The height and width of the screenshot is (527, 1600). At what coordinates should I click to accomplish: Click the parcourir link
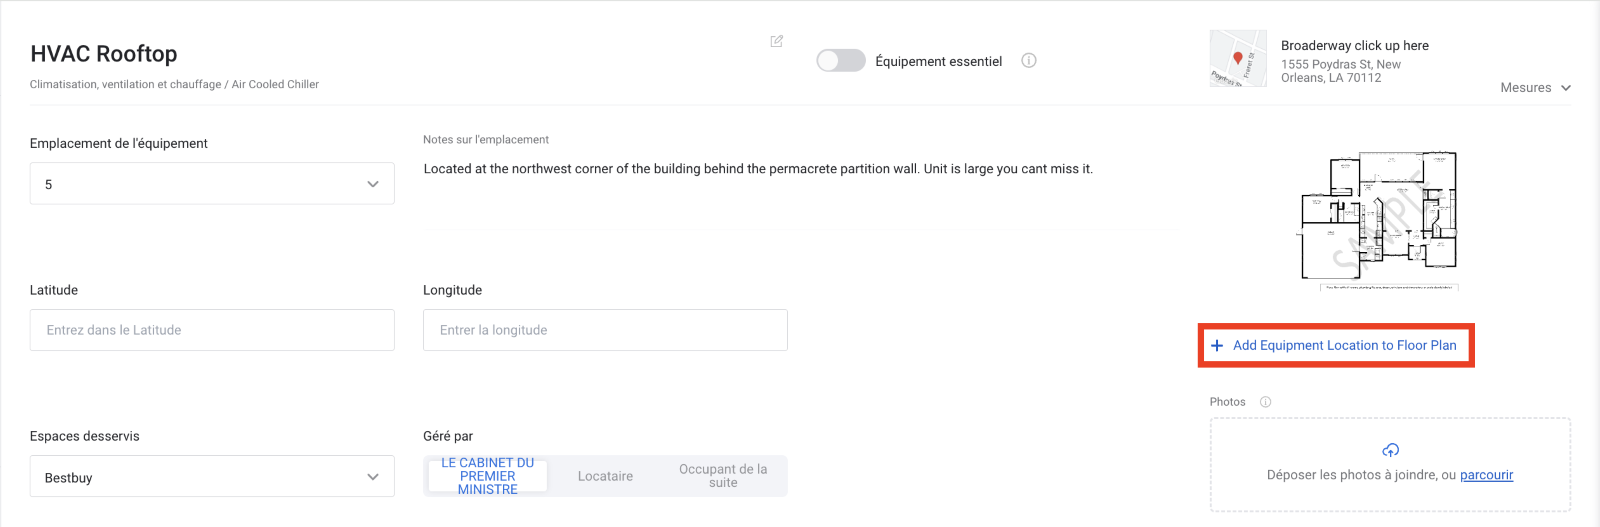tap(1486, 475)
